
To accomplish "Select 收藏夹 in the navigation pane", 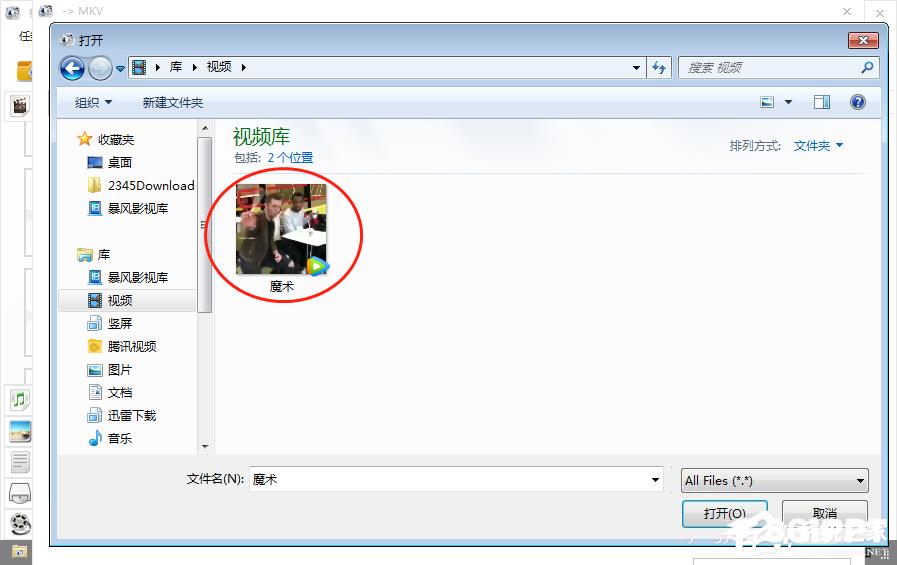I will [116, 140].
